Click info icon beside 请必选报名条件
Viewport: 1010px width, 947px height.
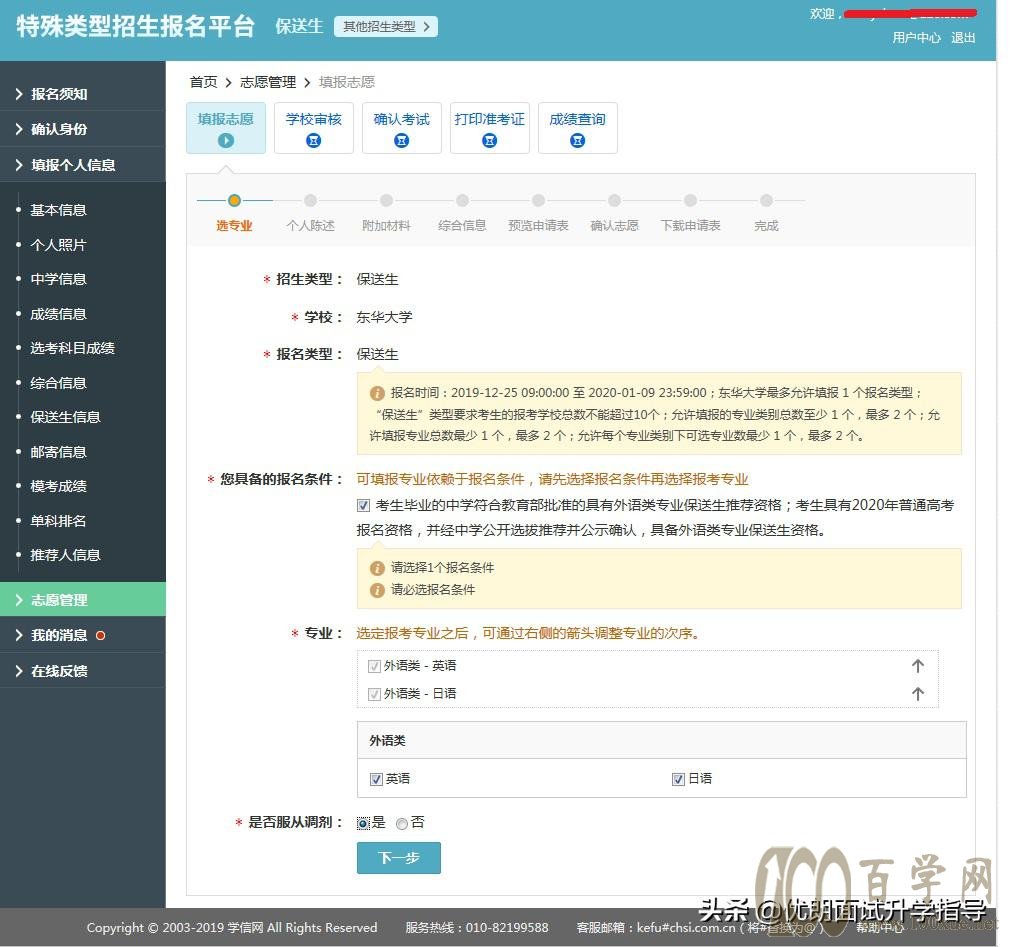point(377,590)
